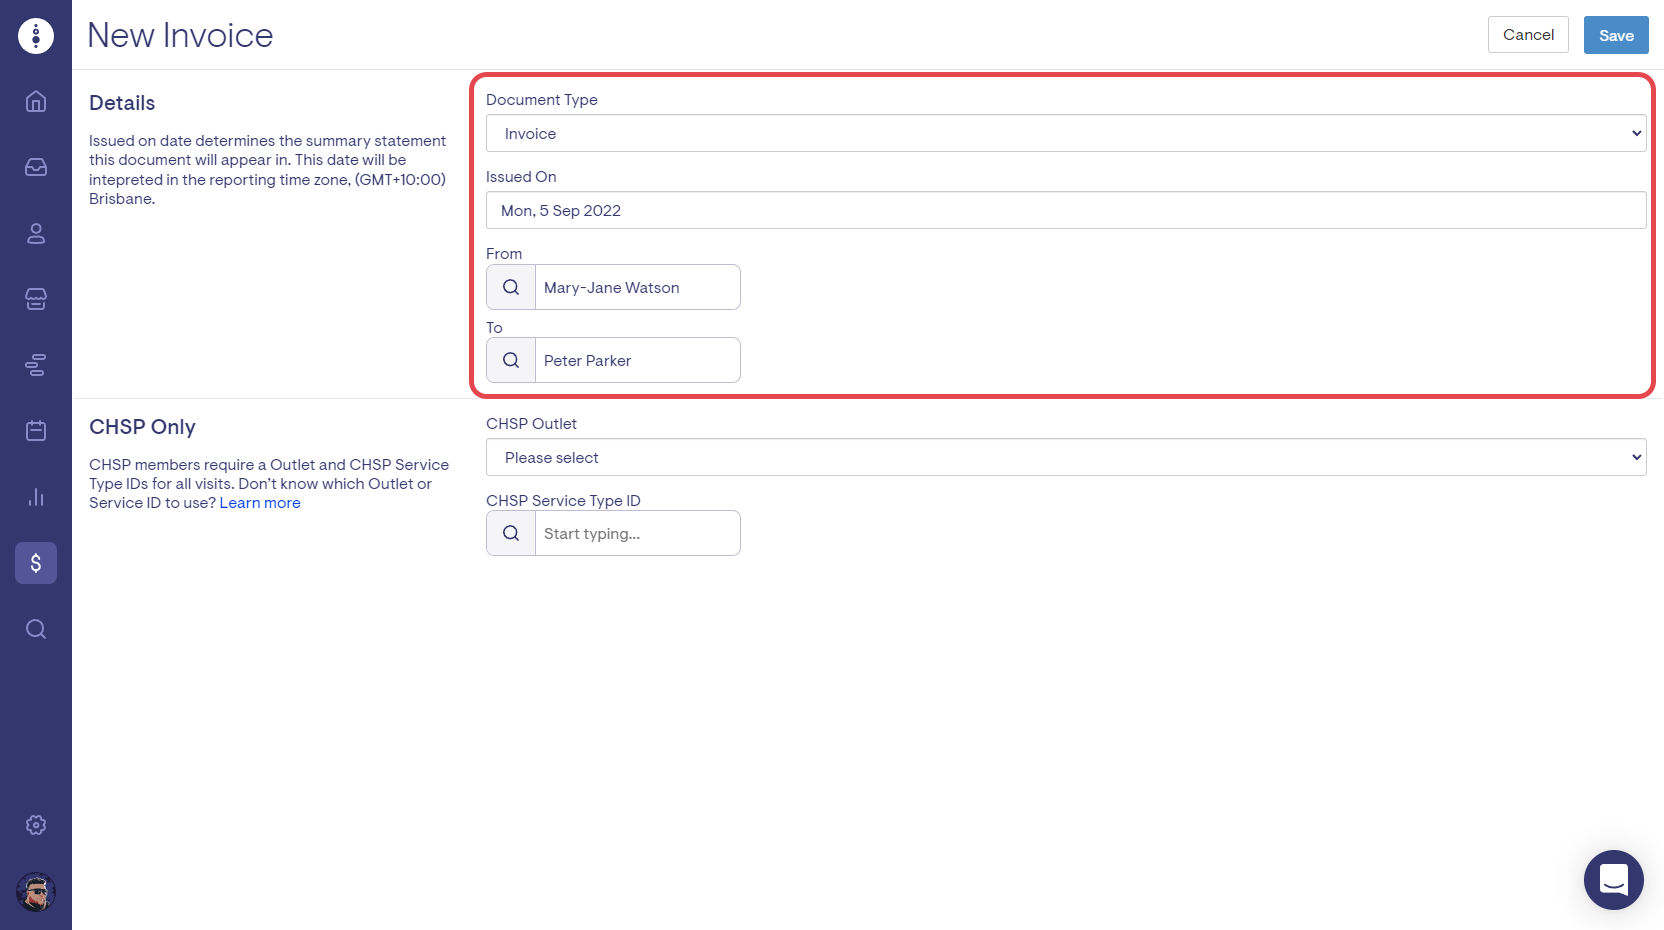This screenshot has width=1664, height=930.
Task: Open the sidebar magnifier search icon
Action: tap(36, 629)
